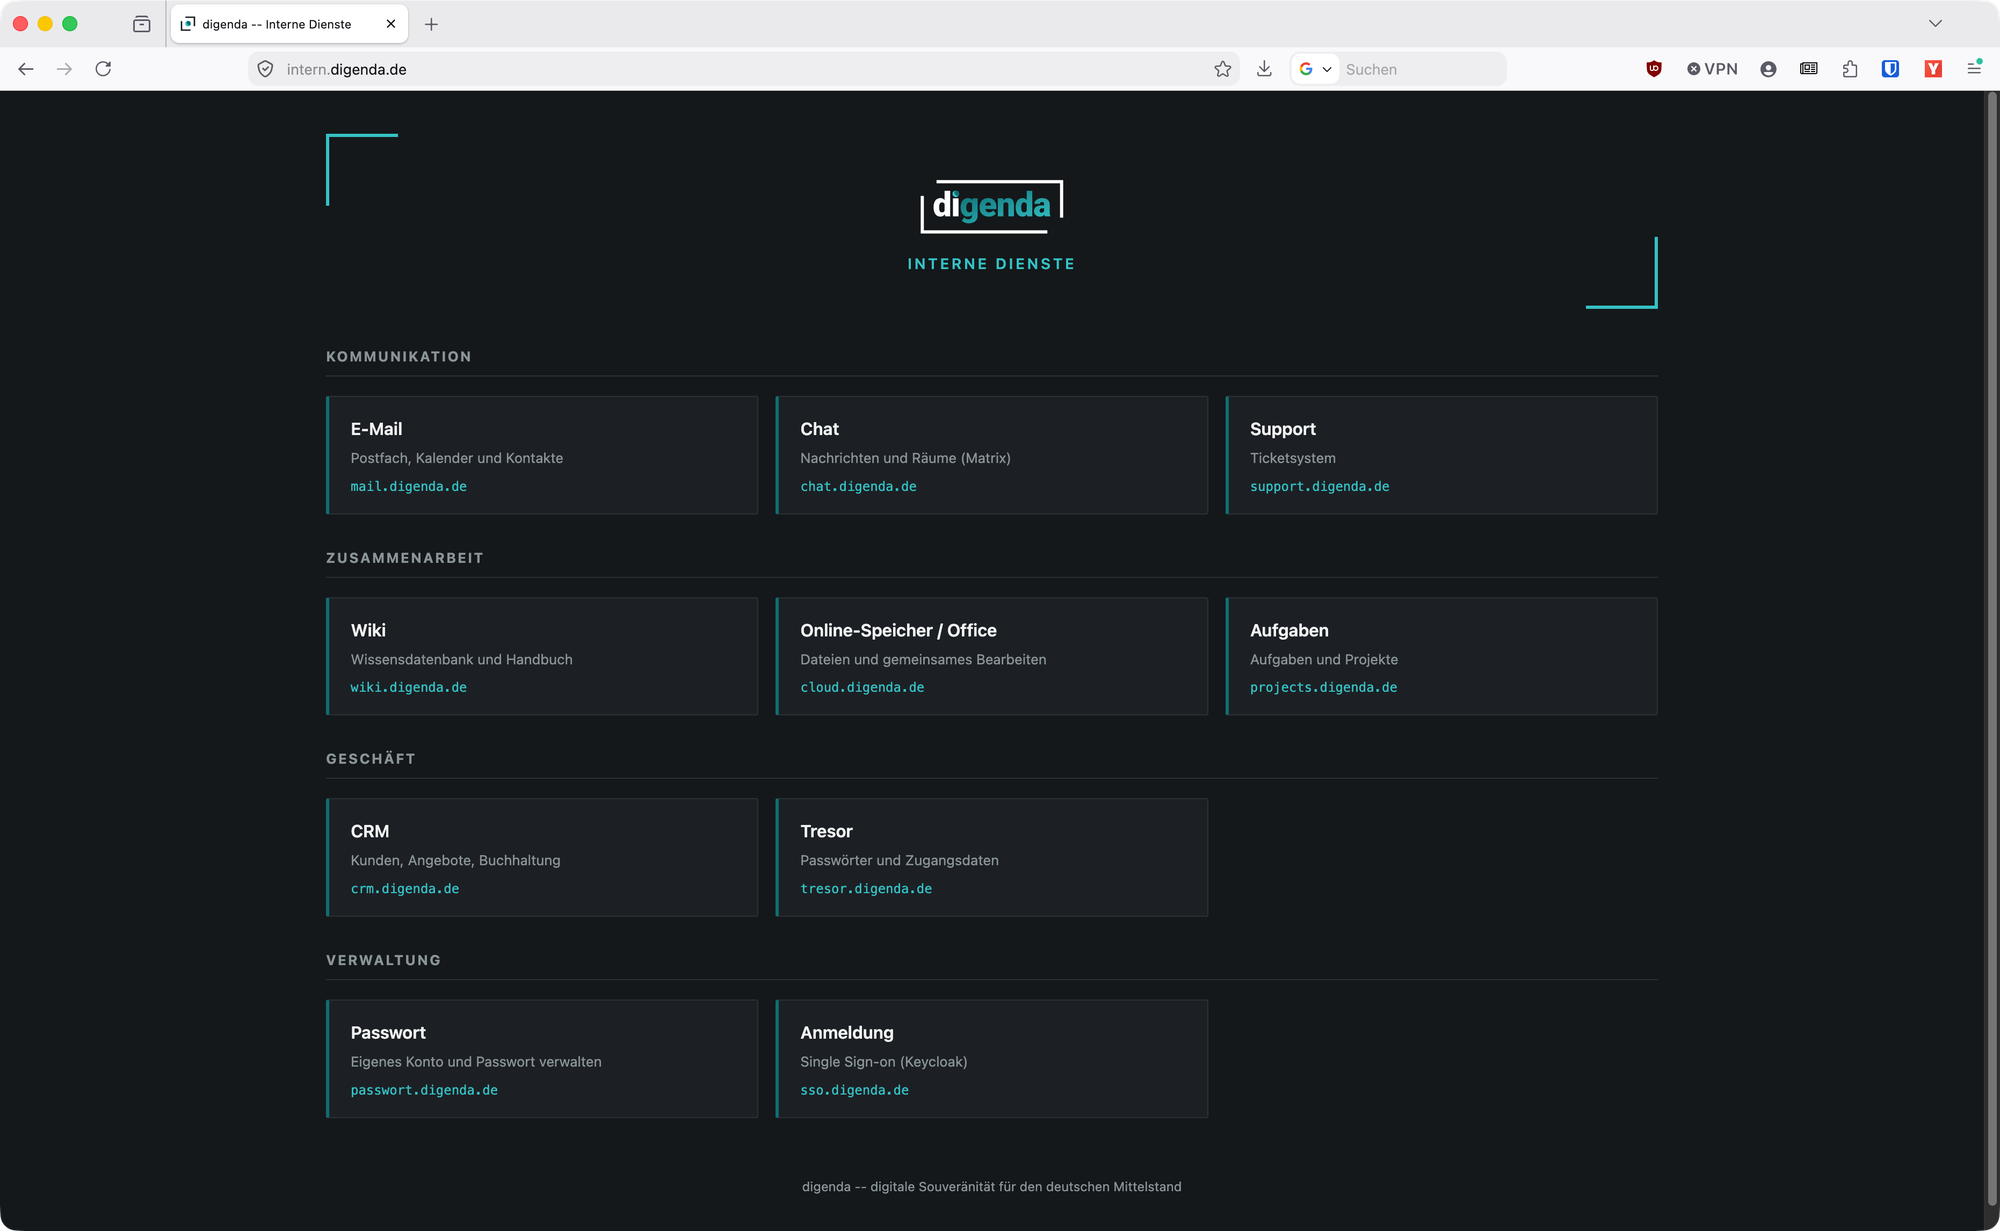
Task: Click the footer text about digitale Souveränität
Action: [x=991, y=1187]
